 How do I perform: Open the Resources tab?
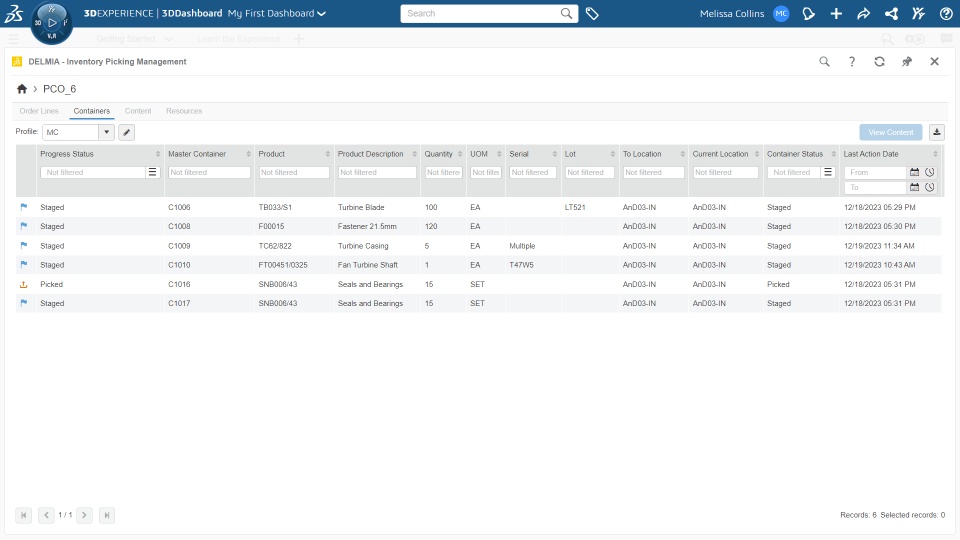pyautogui.click(x=184, y=111)
